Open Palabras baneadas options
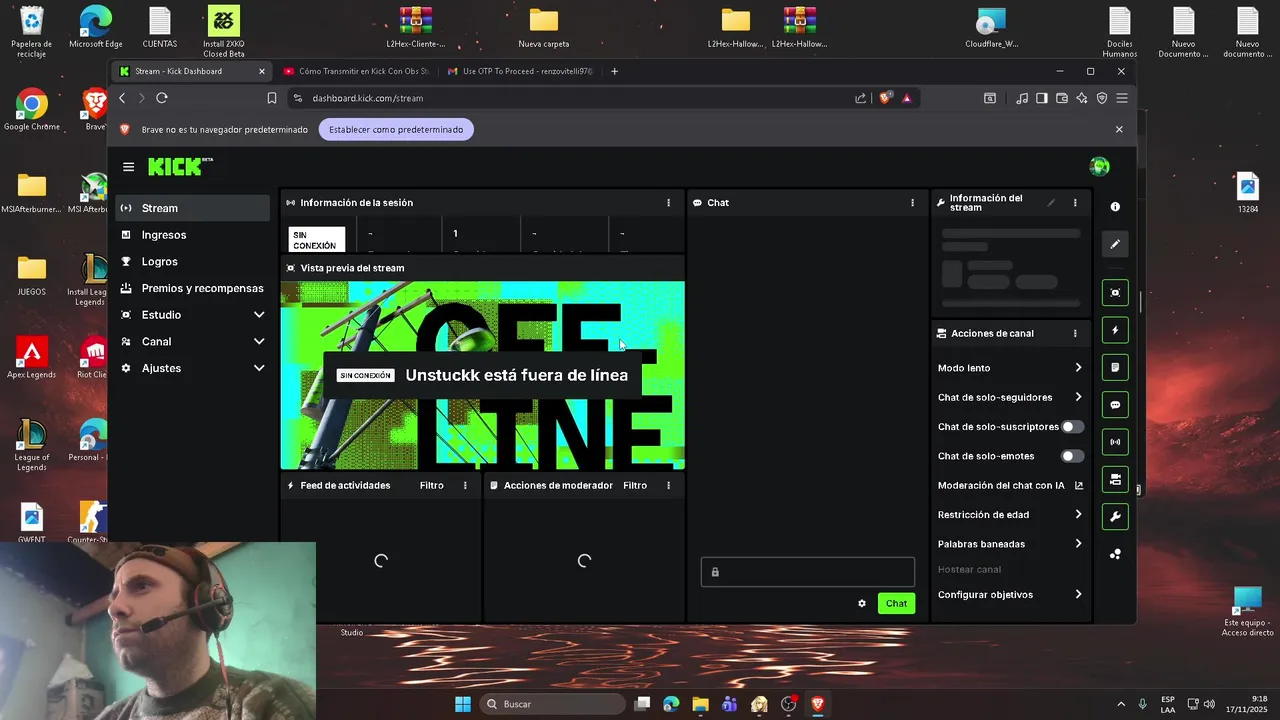The width and height of the screenshot is (1280, 720). click(1010, 544)
